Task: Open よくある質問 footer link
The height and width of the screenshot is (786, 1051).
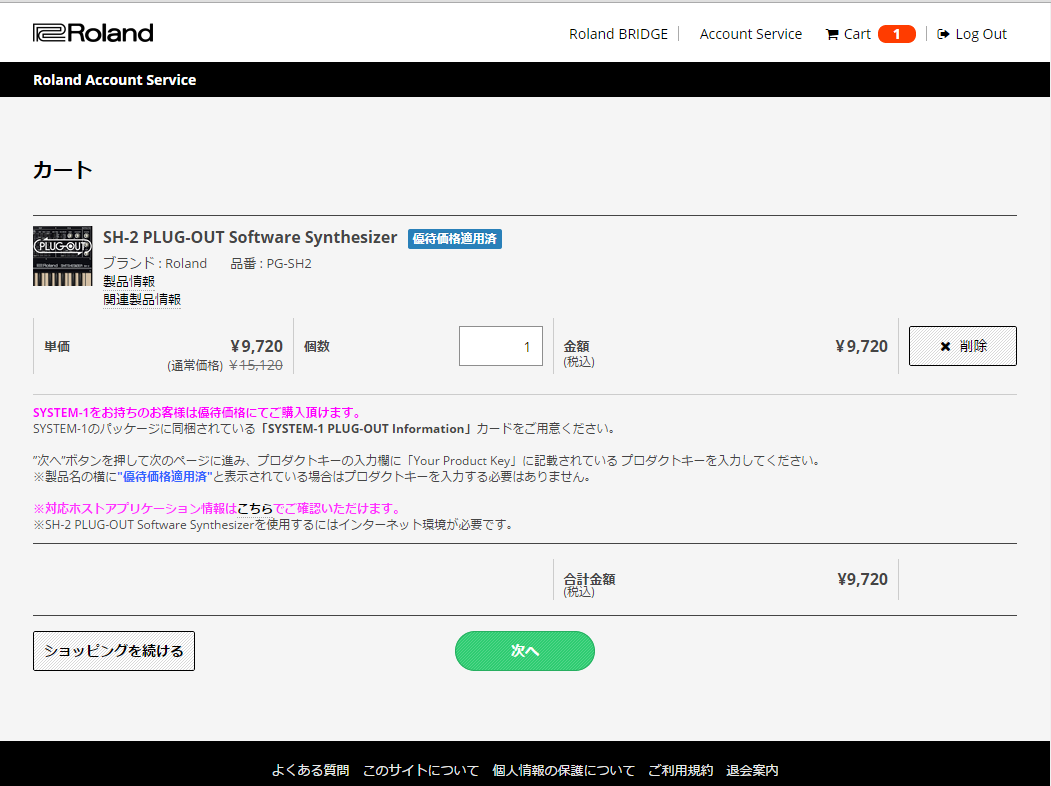Action: tap(310, 771)
